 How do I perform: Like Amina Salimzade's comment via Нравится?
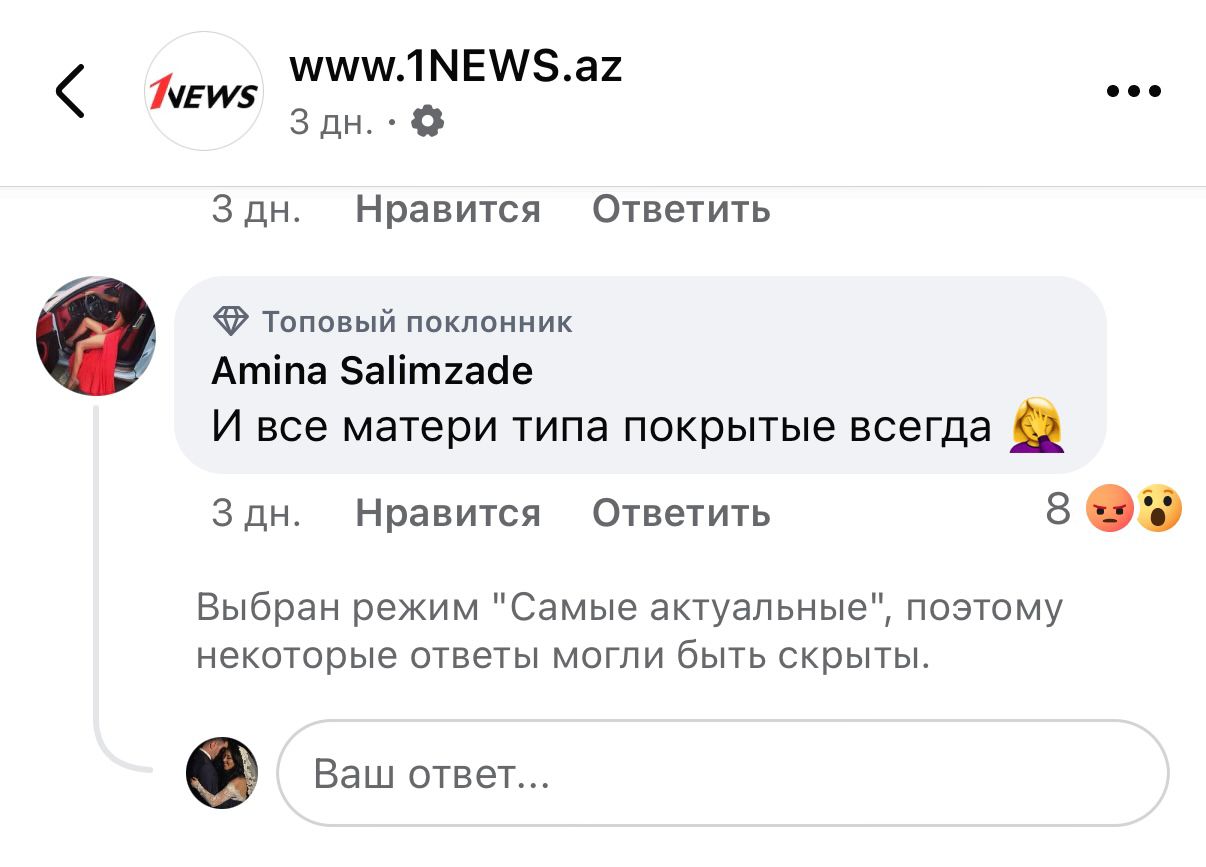pyautogui.click(x=447, y=513)
